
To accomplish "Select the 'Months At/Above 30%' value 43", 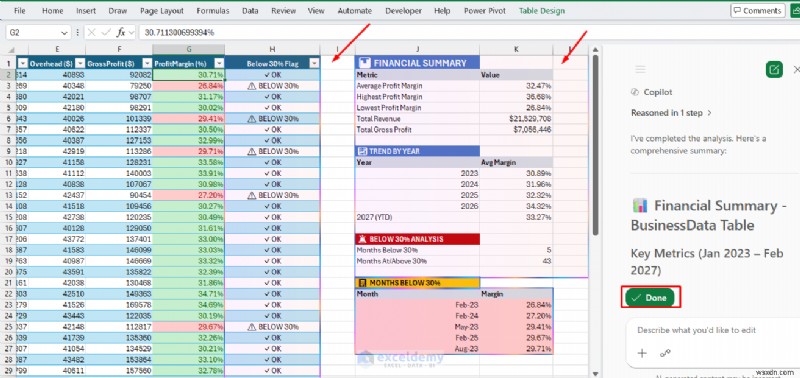I will pyautogui.click(x=516, y=261).
